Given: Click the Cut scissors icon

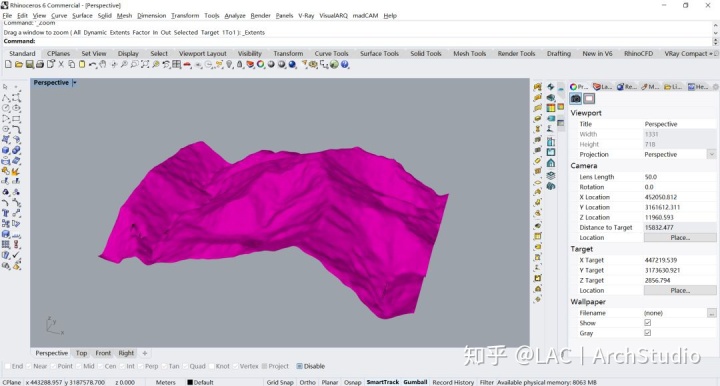Looking at the screenshot, I should coord(61,65).
